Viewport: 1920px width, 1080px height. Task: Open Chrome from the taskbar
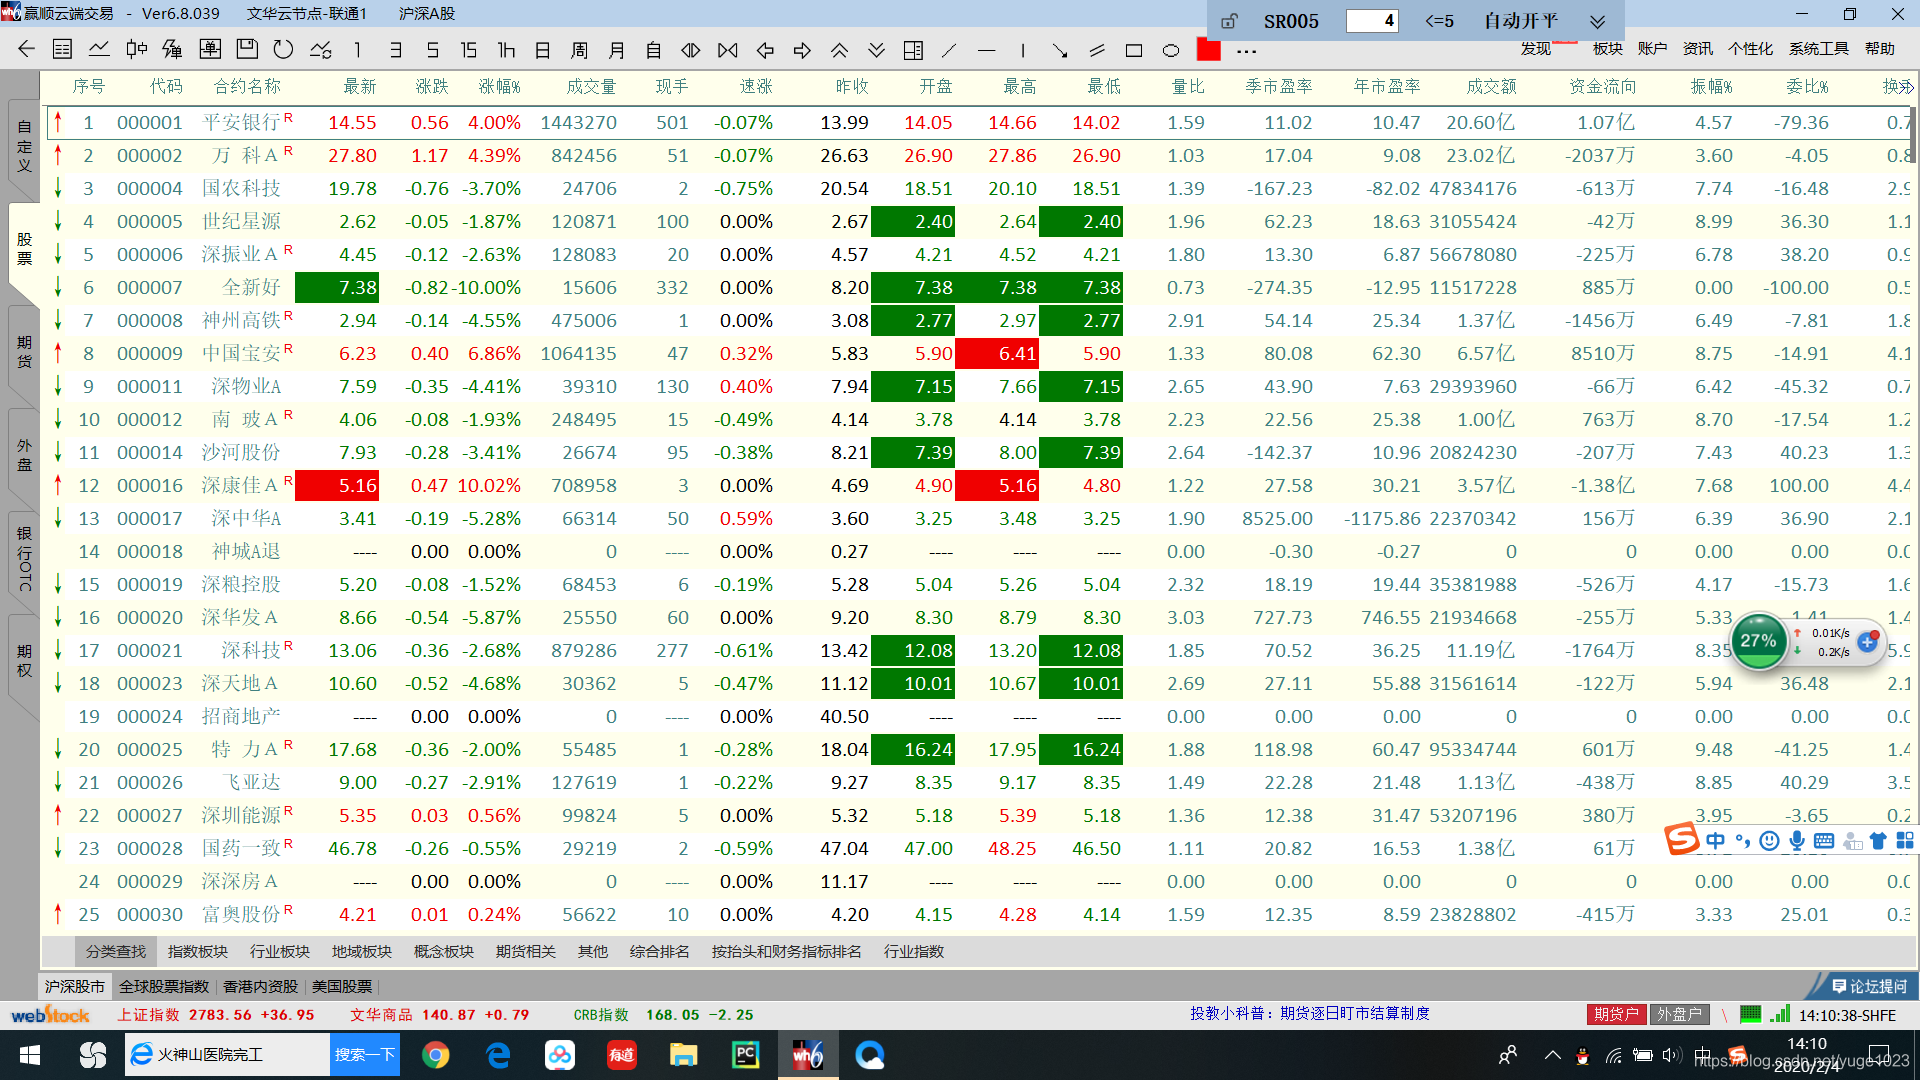coord(435,1055)
